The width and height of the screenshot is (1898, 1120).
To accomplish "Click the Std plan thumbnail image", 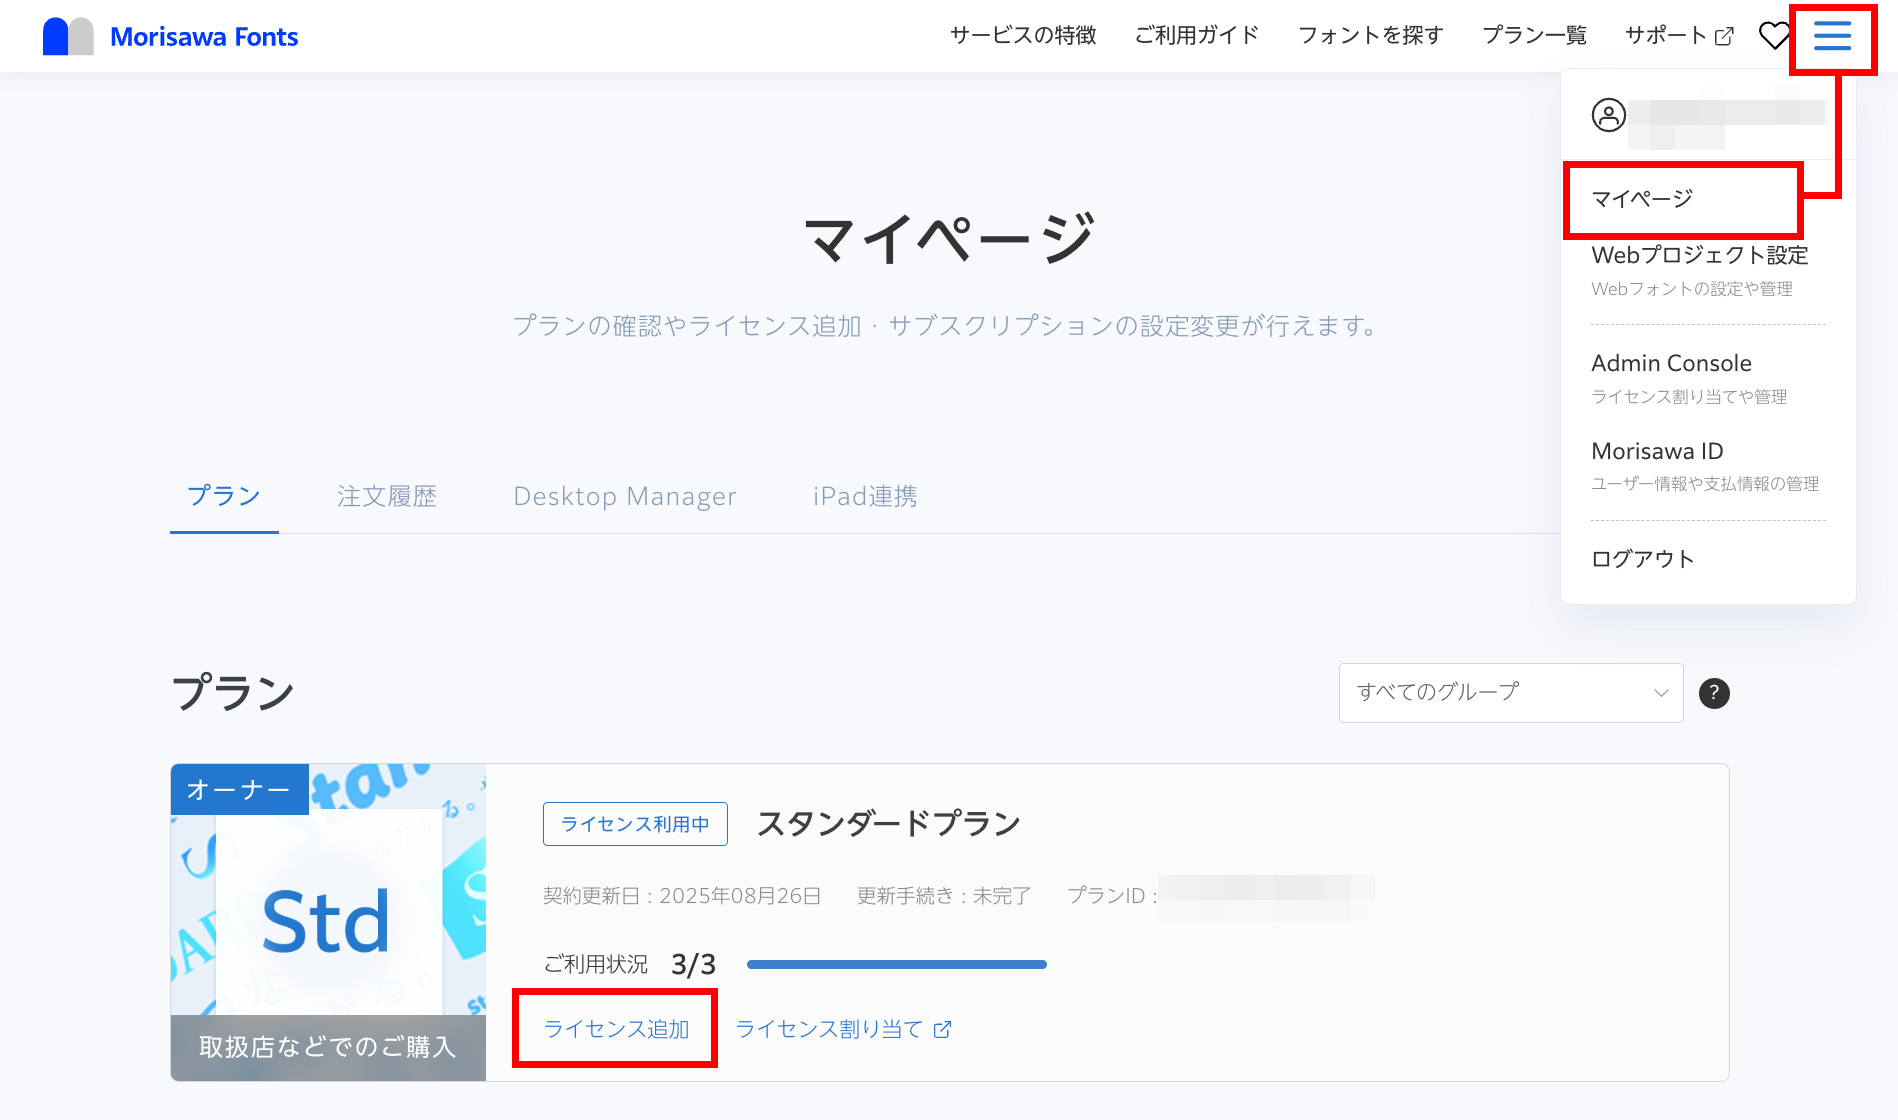I will (328, 922).
